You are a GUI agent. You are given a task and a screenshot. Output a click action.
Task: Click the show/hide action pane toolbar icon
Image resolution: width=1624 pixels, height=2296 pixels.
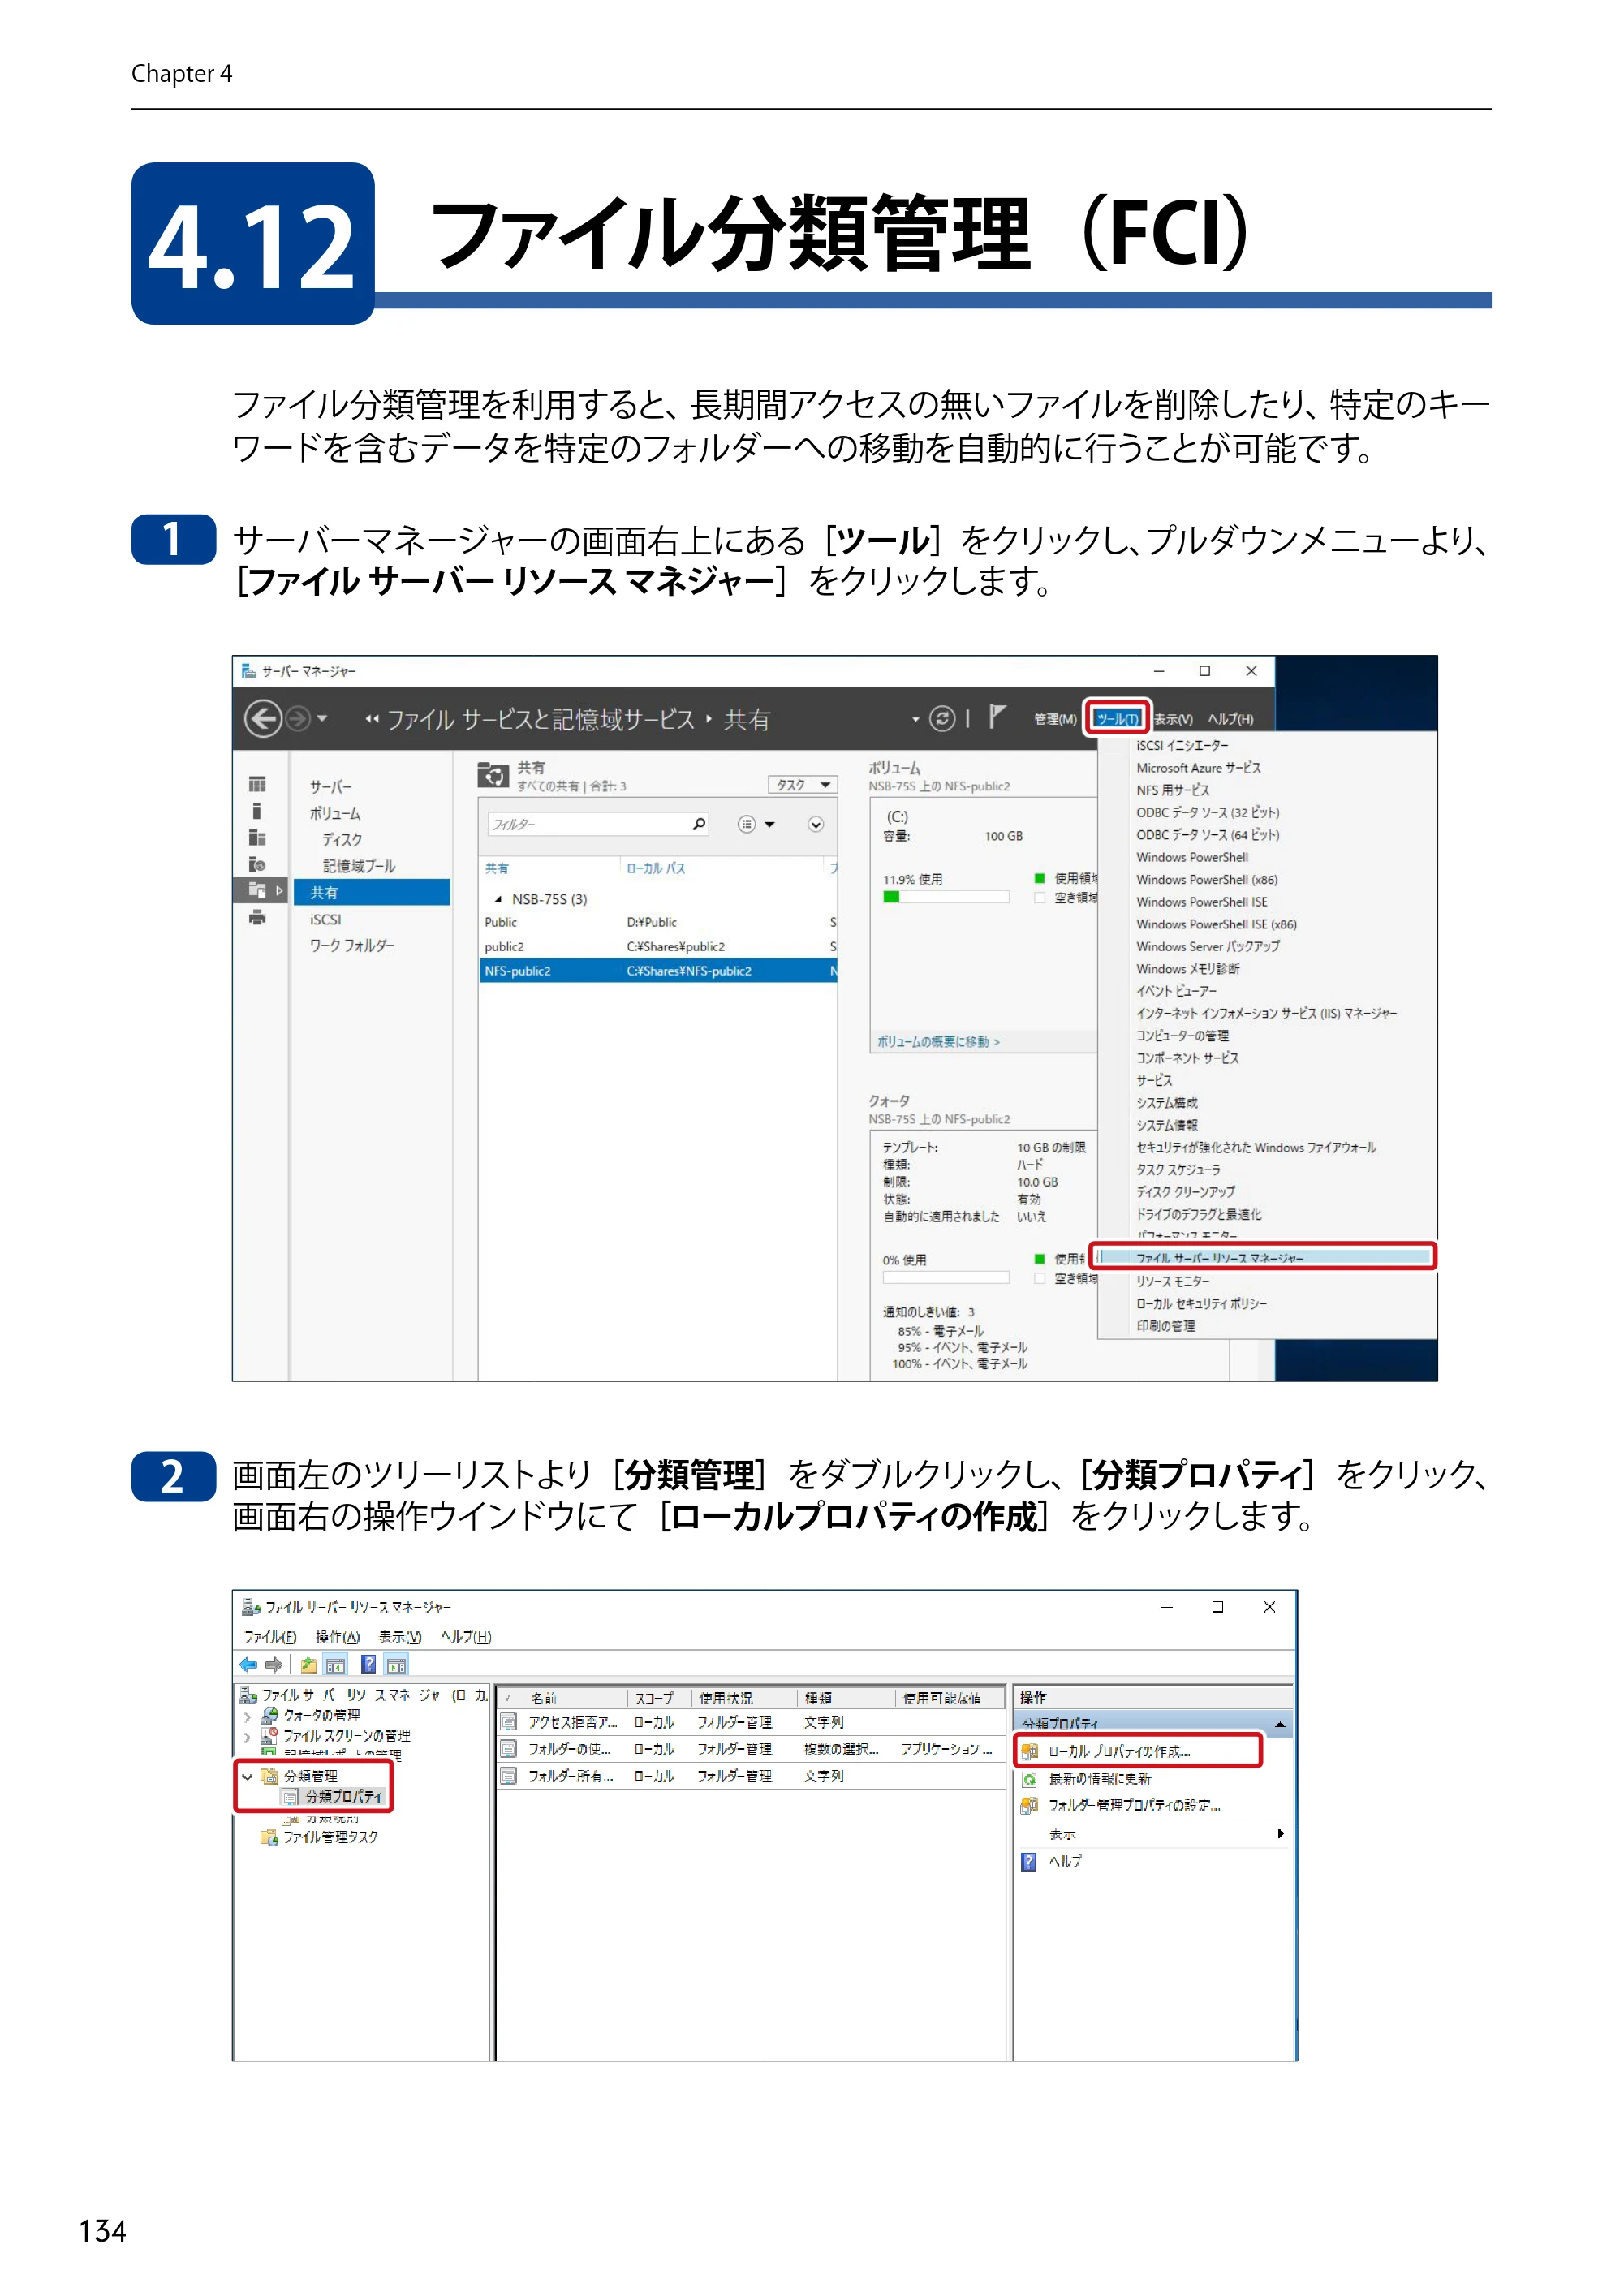(x=397, y=1664)
